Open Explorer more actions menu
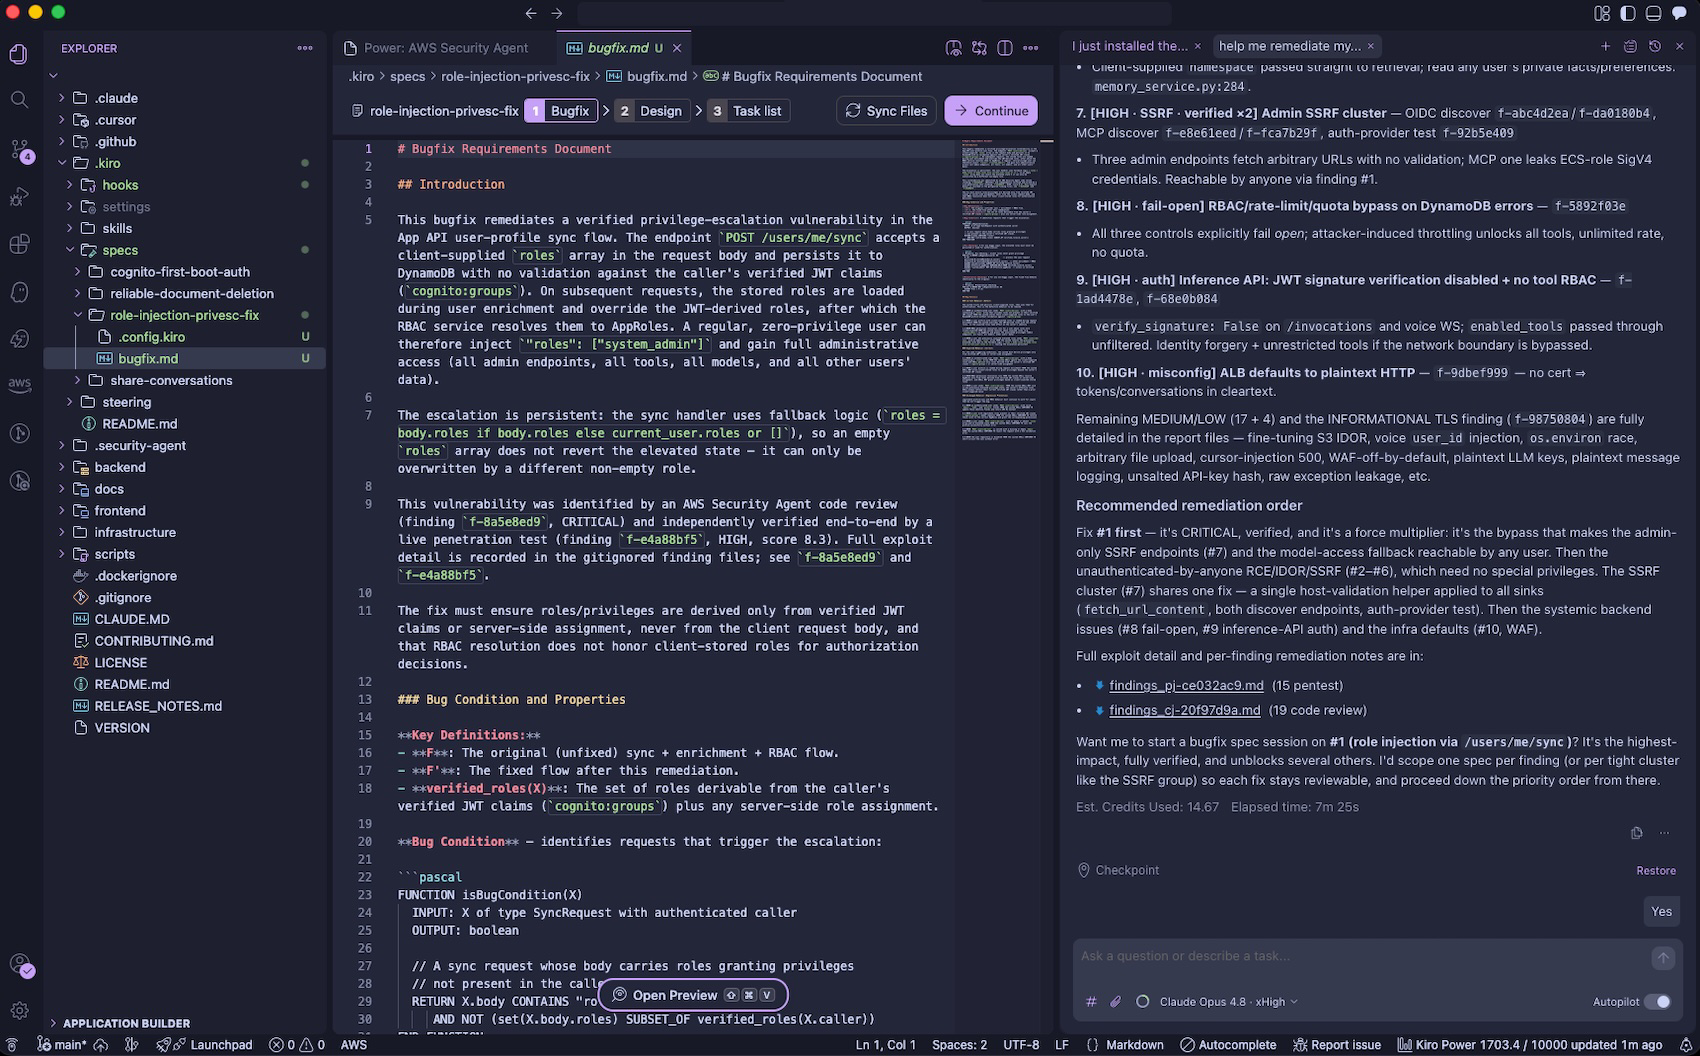This screenshot has height=1056, width=1700. click(305, 48)
